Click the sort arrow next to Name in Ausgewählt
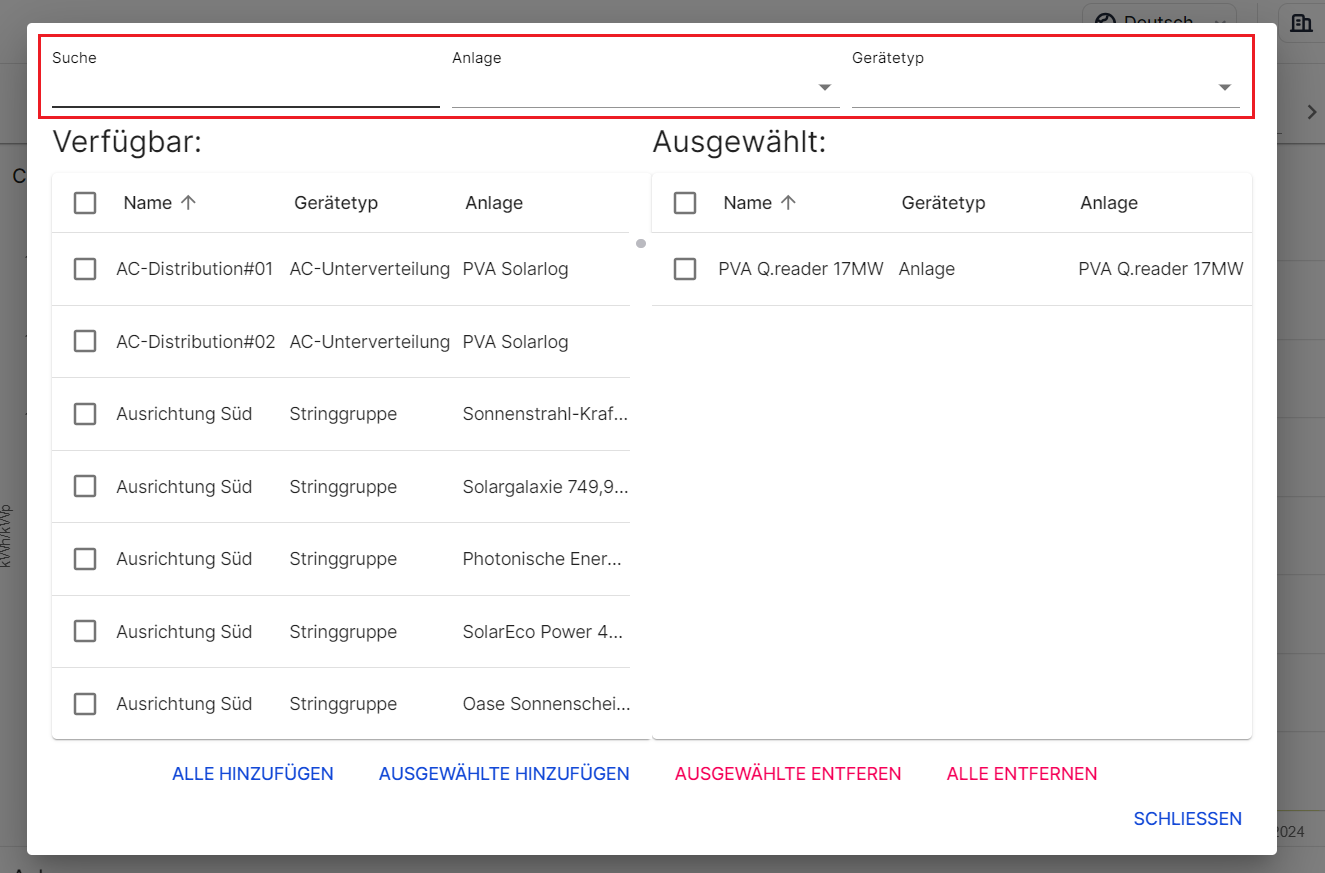The height and width of the screenshot is (873, 1325). click(x=788, y=203)
